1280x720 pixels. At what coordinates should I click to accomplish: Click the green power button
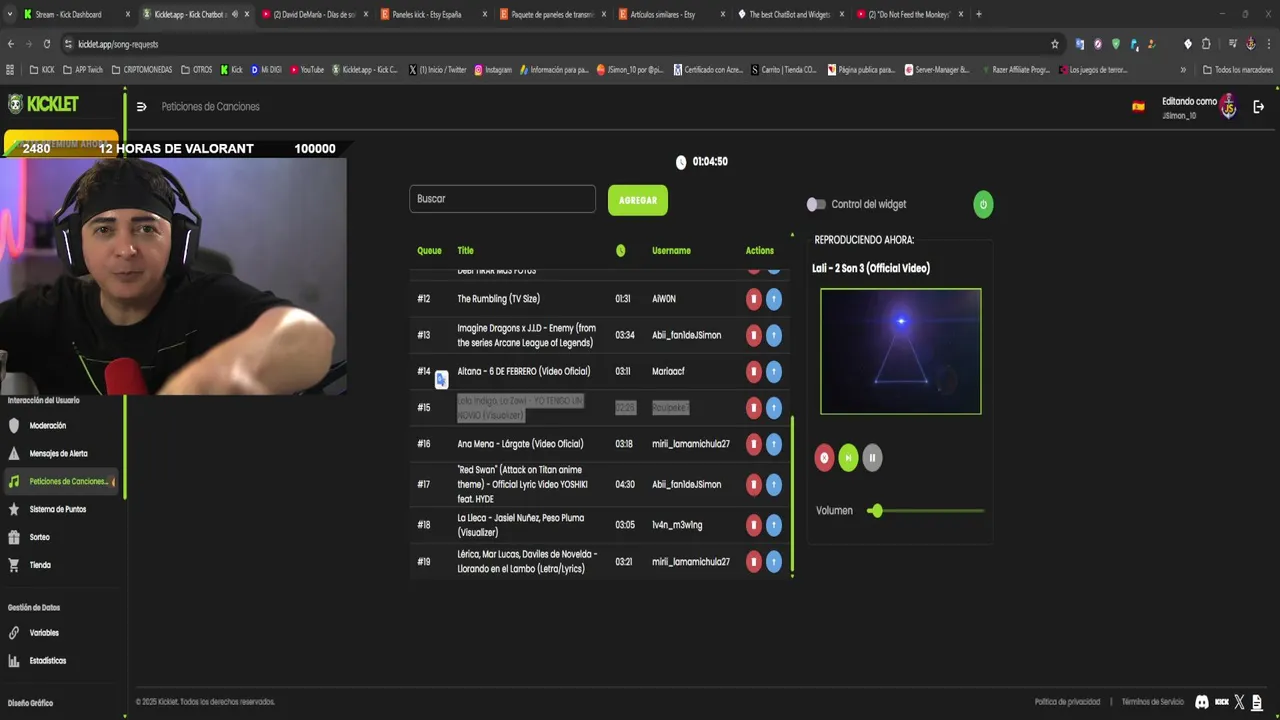click(983, 204)
